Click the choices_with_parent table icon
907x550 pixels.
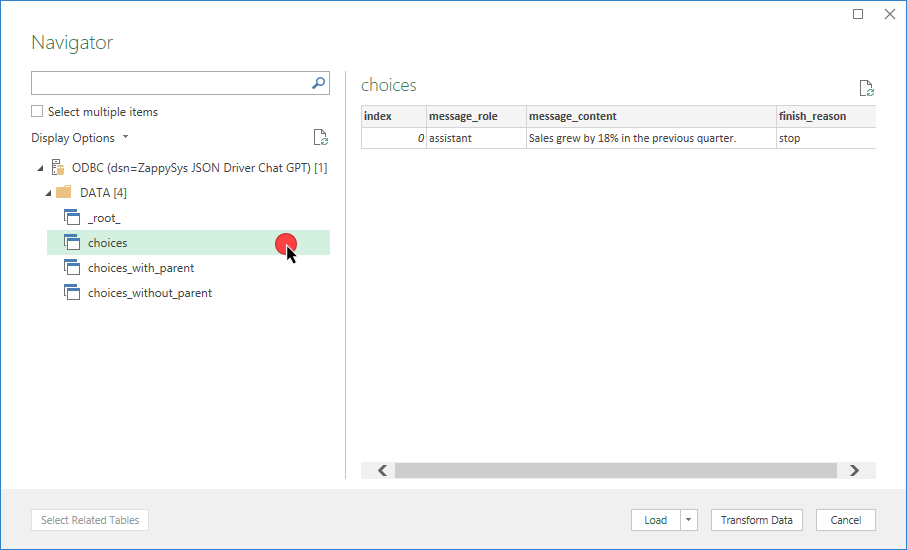pyautogui.click(x=71, y=268)
